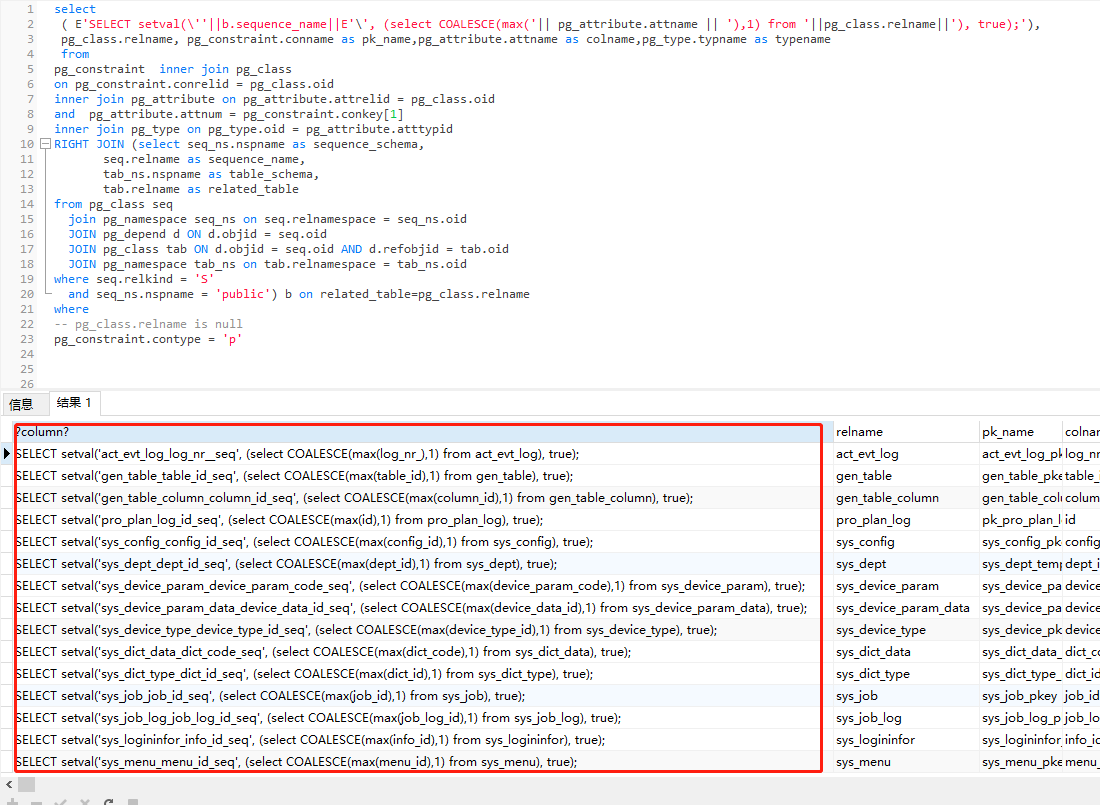Click line number 22 in the editor

pyautogui.click(x=25, y=324)
